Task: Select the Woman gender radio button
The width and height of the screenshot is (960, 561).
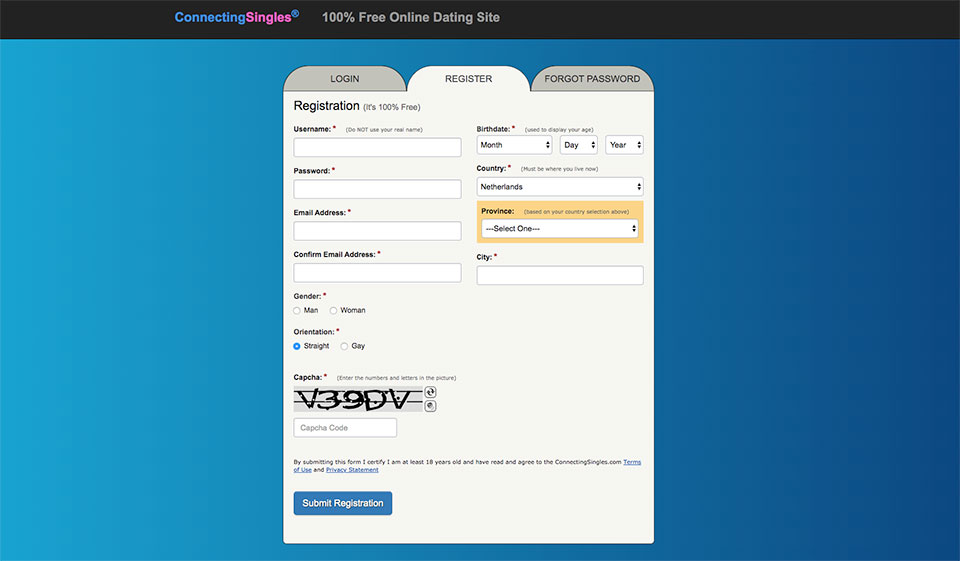Action: pyautogui.click(x=334, y=311)
